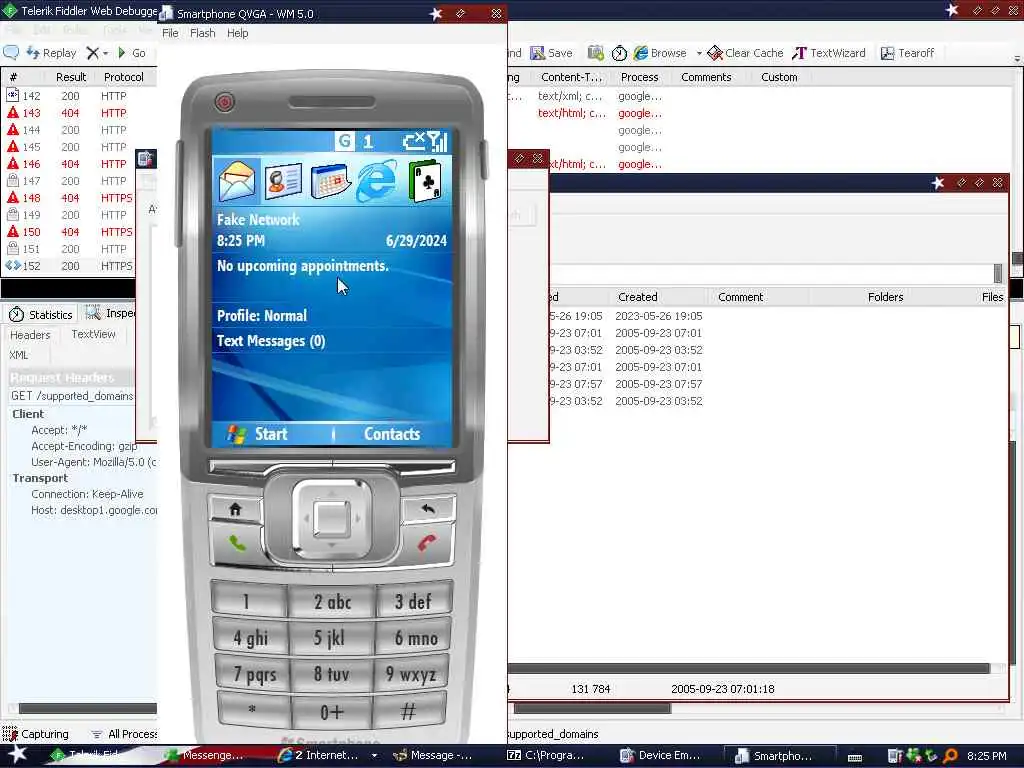Click Fiddler Browse button

[660, 54]
